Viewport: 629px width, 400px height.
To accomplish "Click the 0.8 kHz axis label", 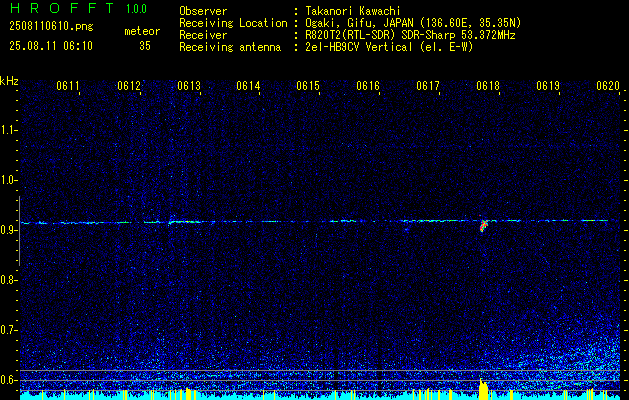I will coord(8,280).
